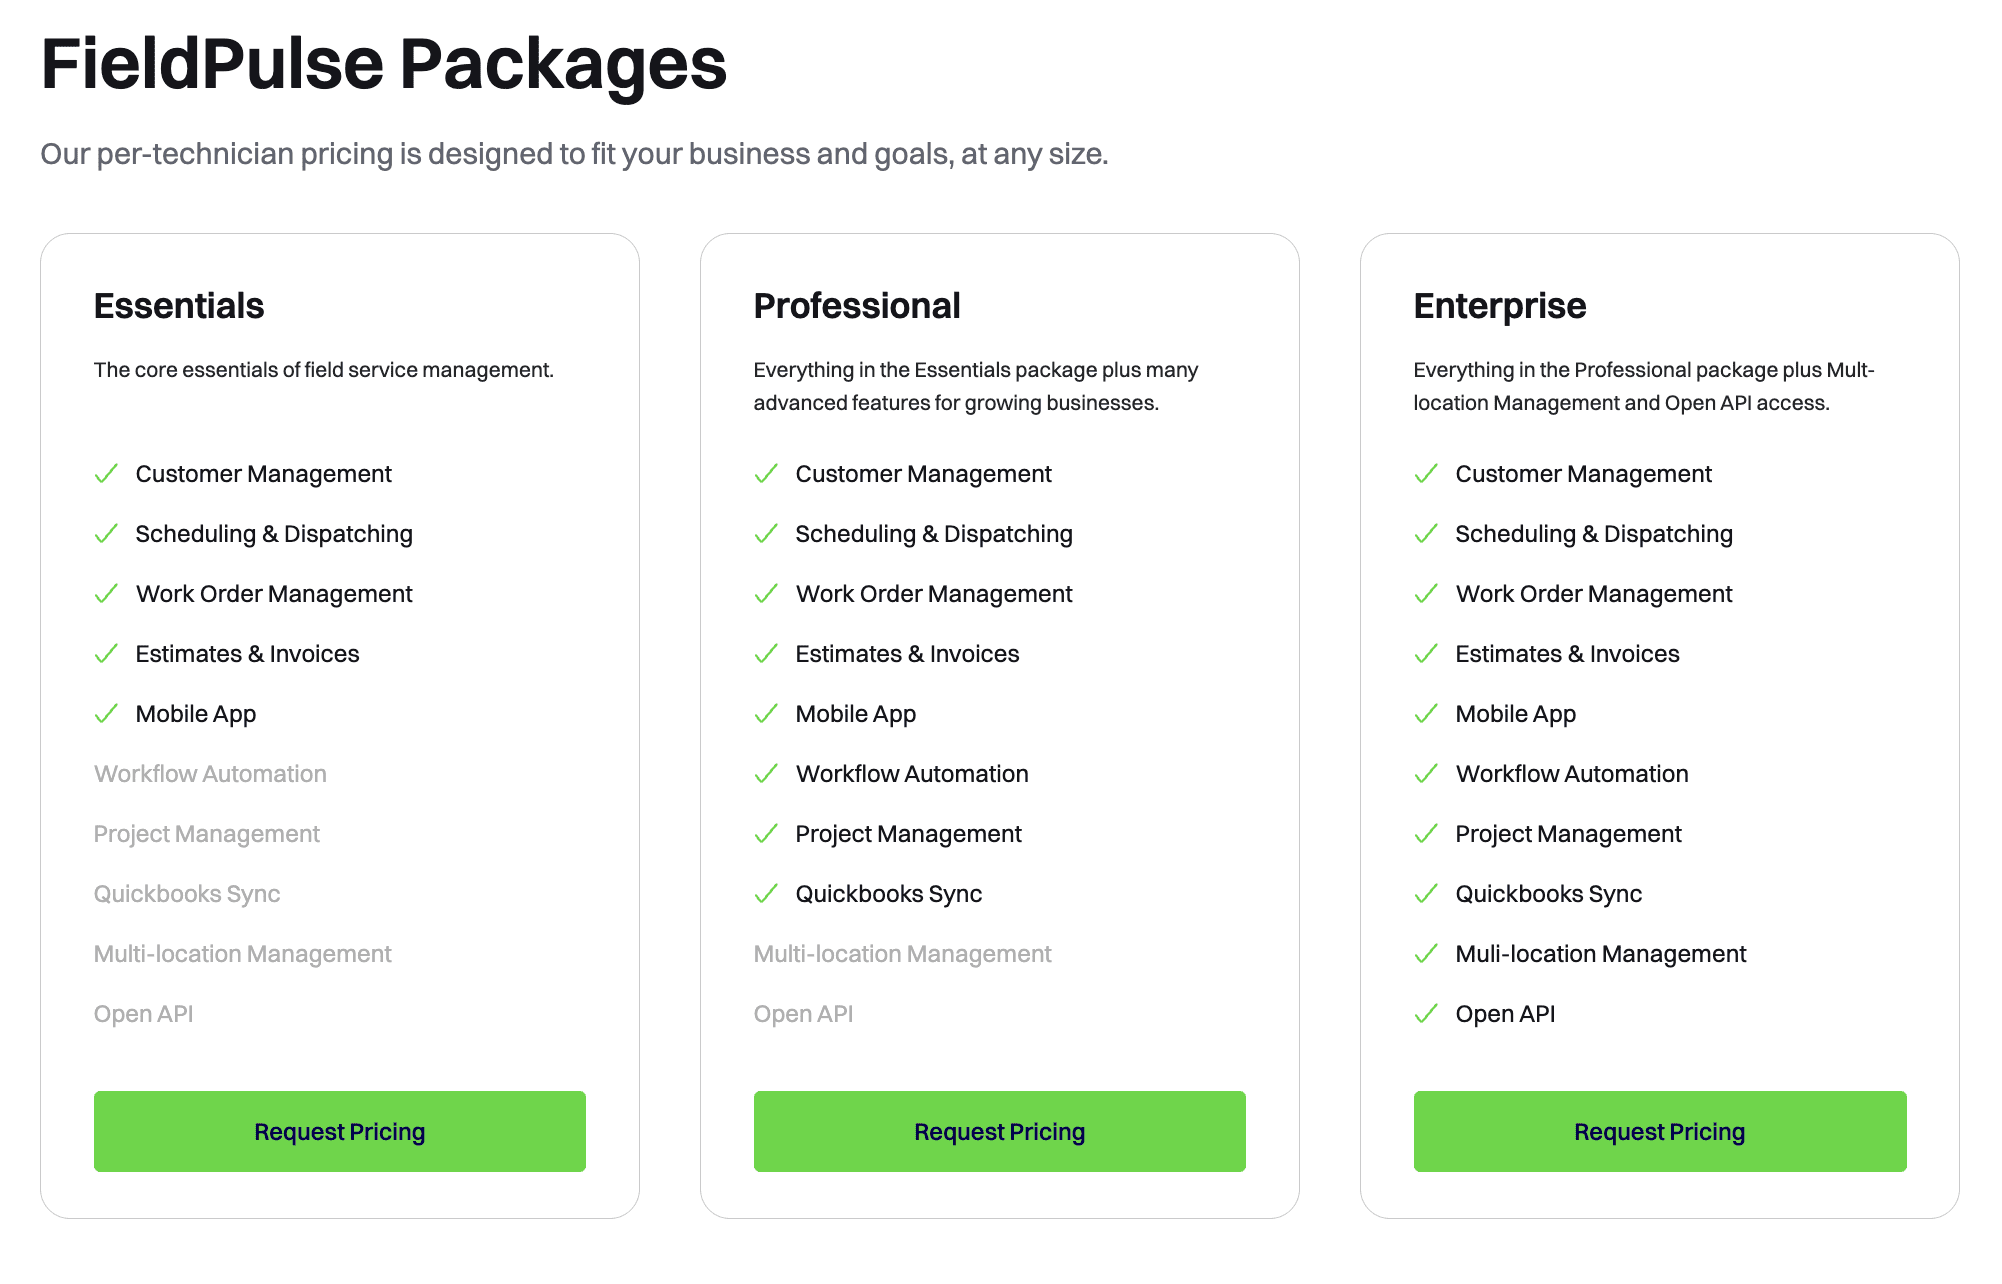Click checkmark beside Enterprise Open API
Image resolution: width=2002 pixels, height=1284 pixels.
point(1426,1014)
